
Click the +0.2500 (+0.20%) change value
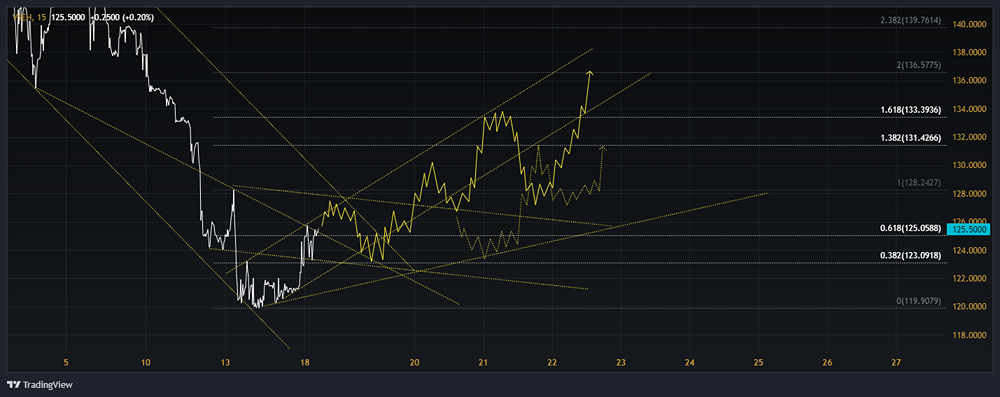pos(122,18)
